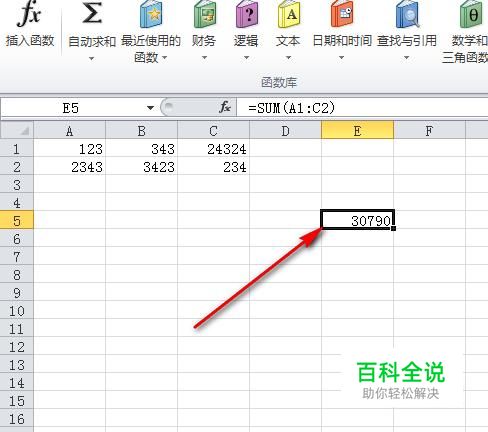488x432 pixels.
Task: Click the formula bar with =SUM(A1:C2)
Action: click(x=362, y=108)
